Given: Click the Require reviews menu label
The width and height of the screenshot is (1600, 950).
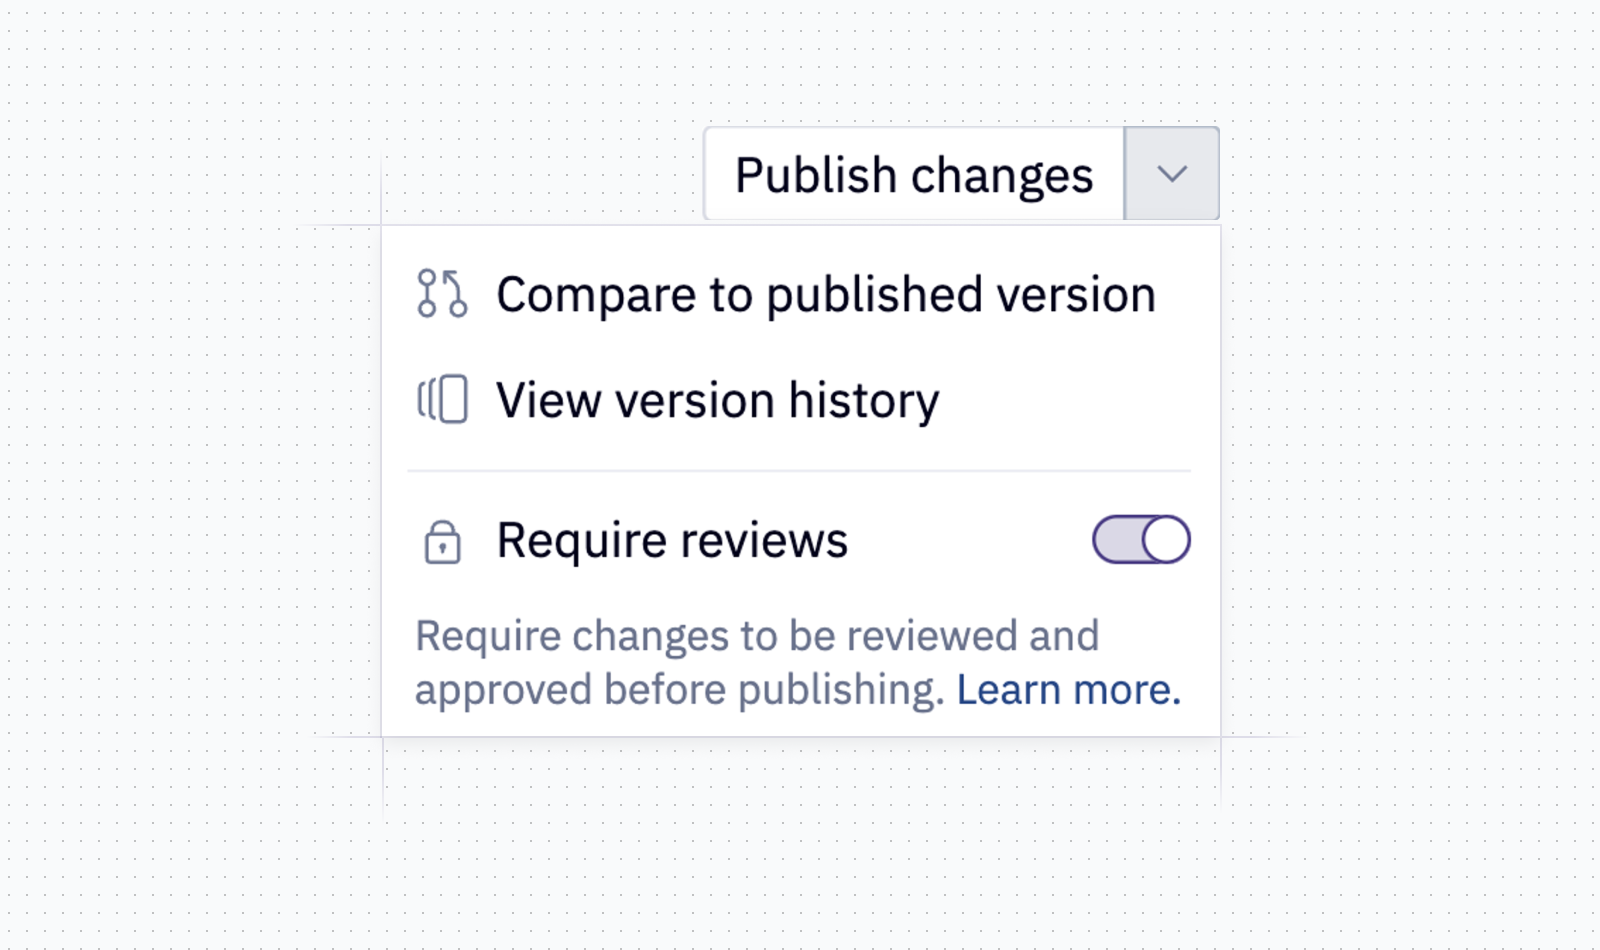Looking at the screenshot, I should 671,540.
